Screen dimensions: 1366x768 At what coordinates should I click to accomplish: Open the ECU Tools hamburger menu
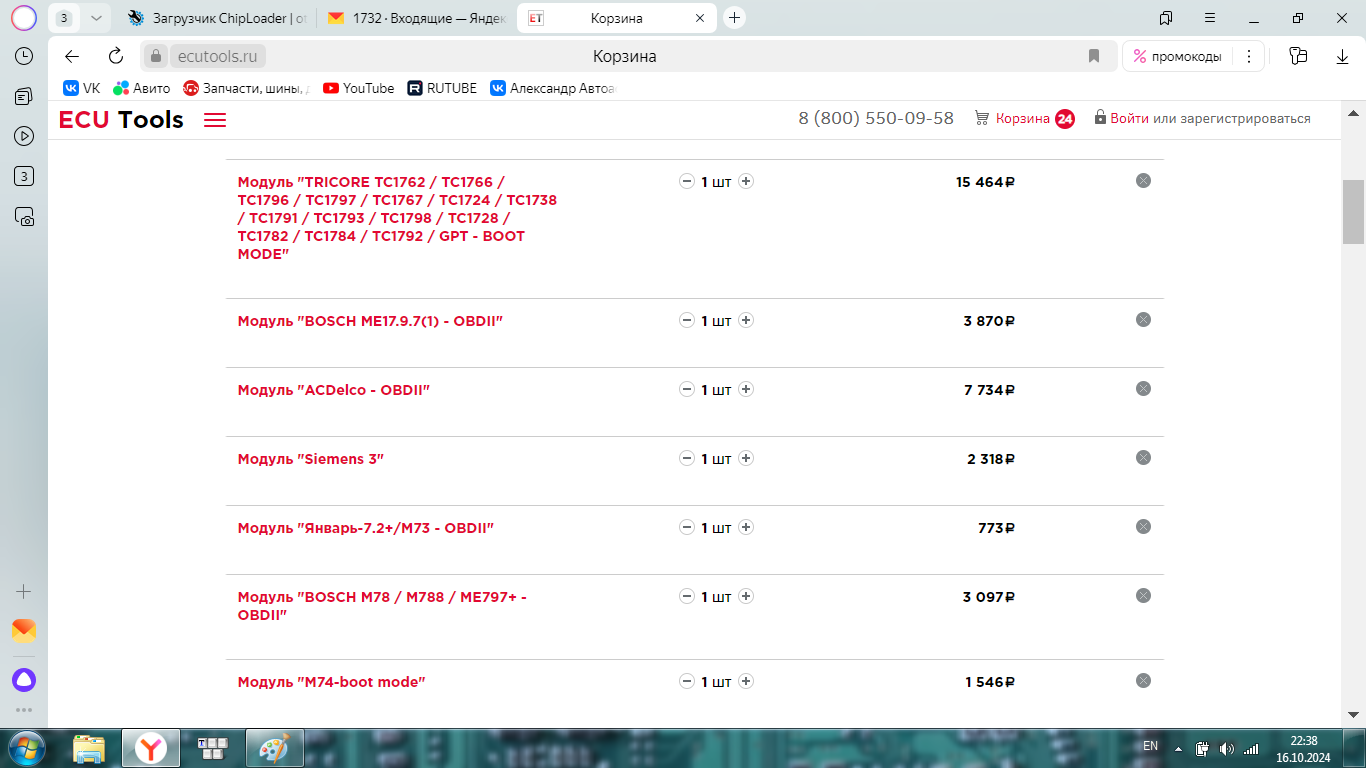point(215,120)
